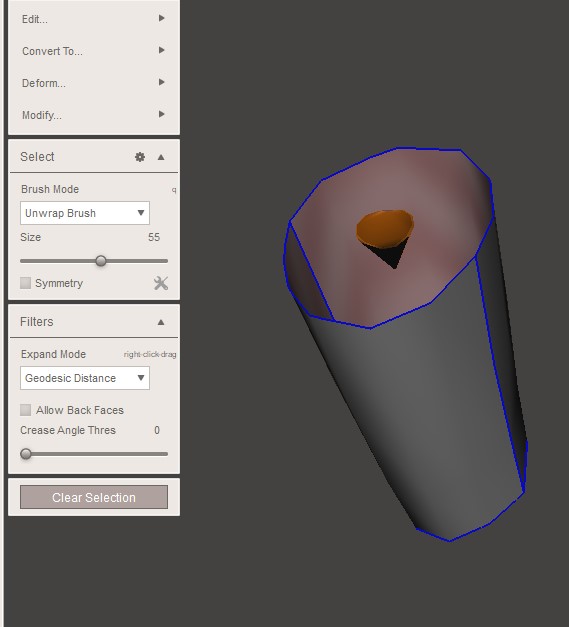The width and height of the screenshot is (569, 627).
Task: Click the orange inner cone on model
Action: coord(384,230)
